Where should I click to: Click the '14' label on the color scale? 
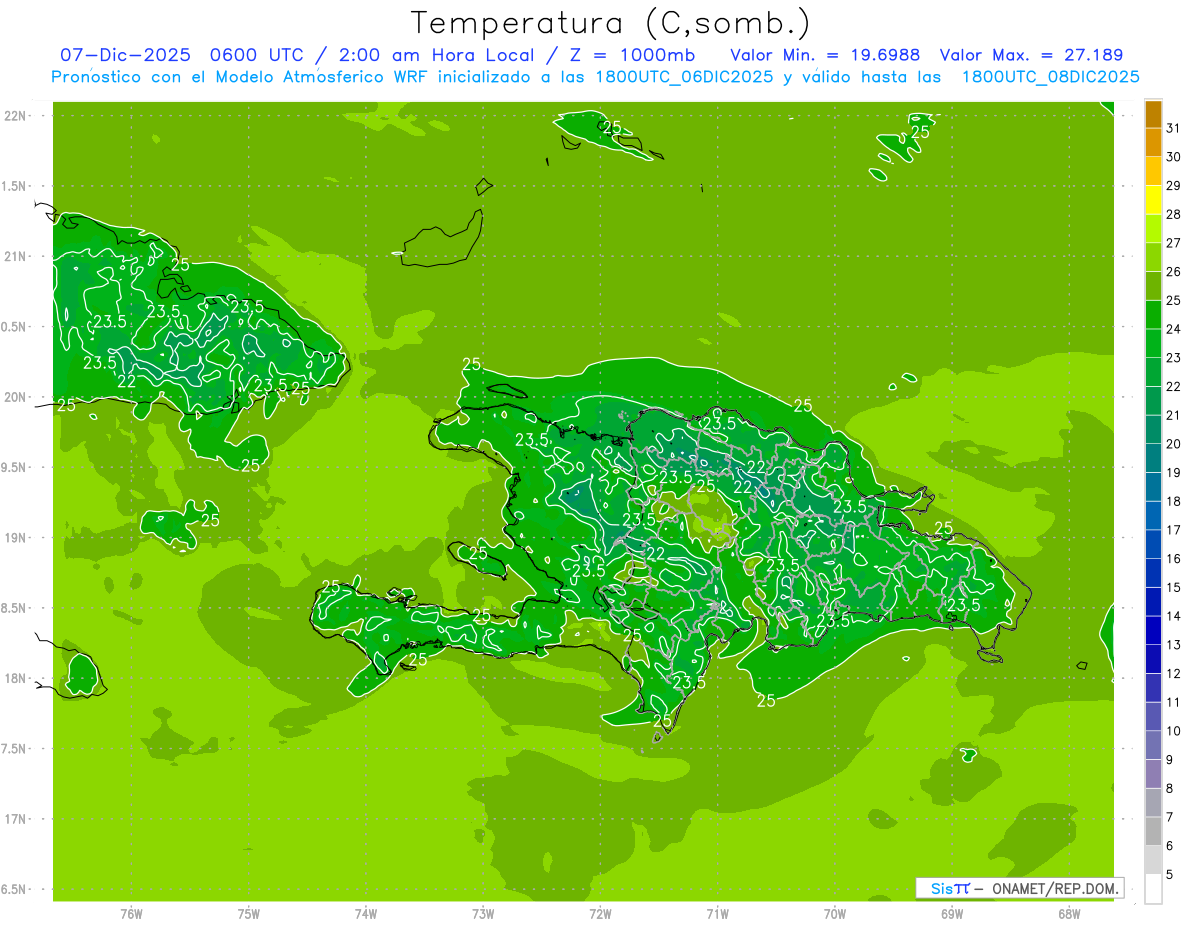1173,616
